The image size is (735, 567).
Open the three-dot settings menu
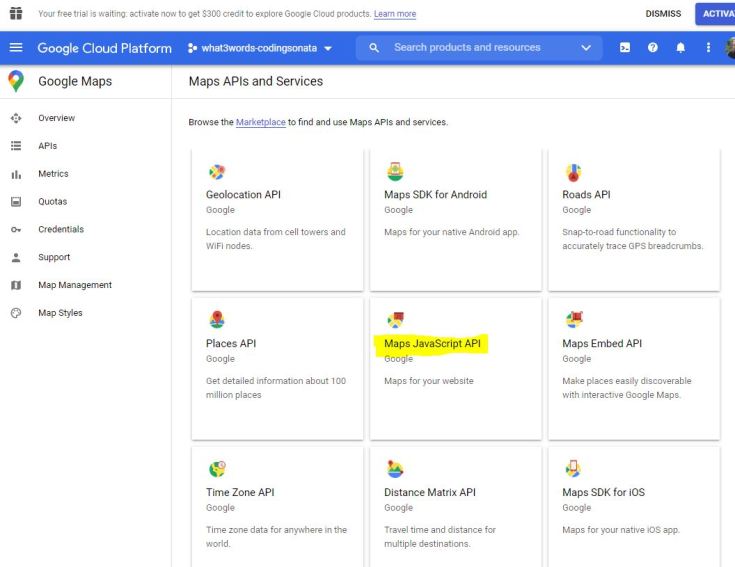(x=708, y=47)
